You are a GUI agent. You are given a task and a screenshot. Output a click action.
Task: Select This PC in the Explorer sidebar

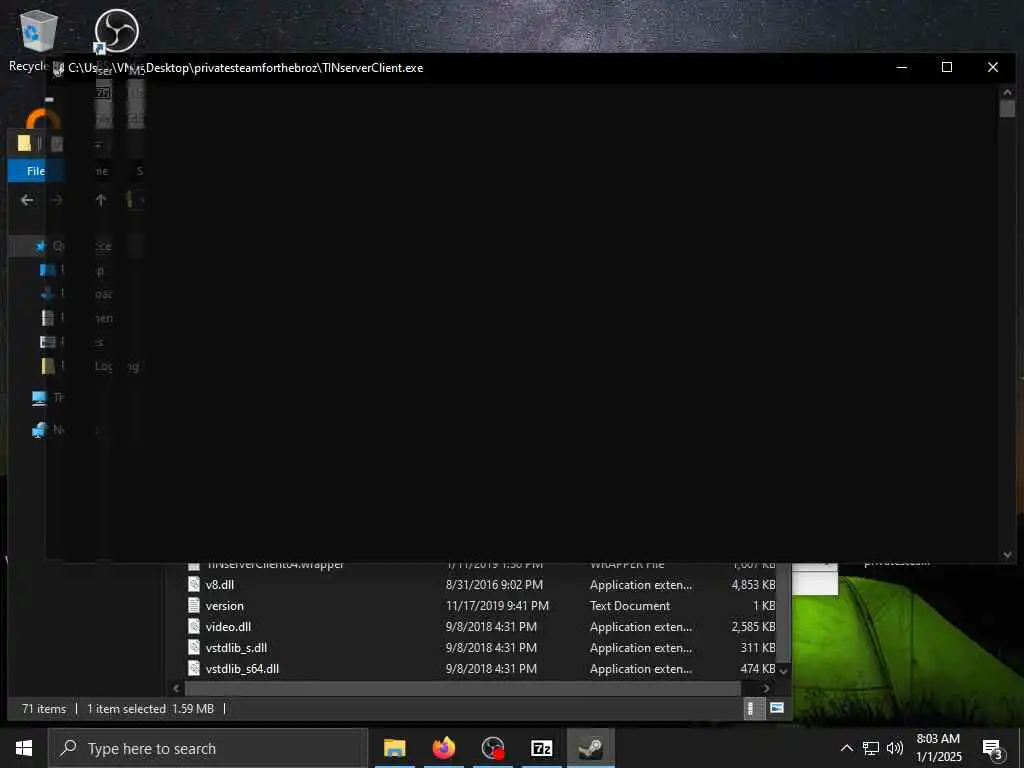[x=39, y=398]
